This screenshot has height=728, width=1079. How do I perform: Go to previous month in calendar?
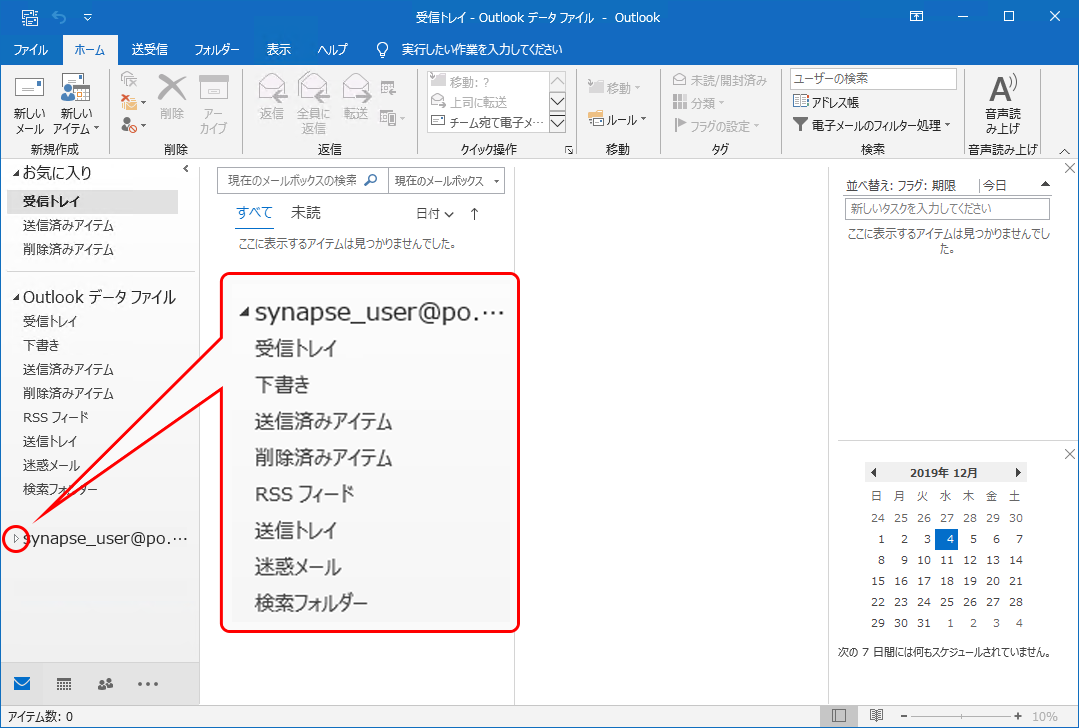874,473
